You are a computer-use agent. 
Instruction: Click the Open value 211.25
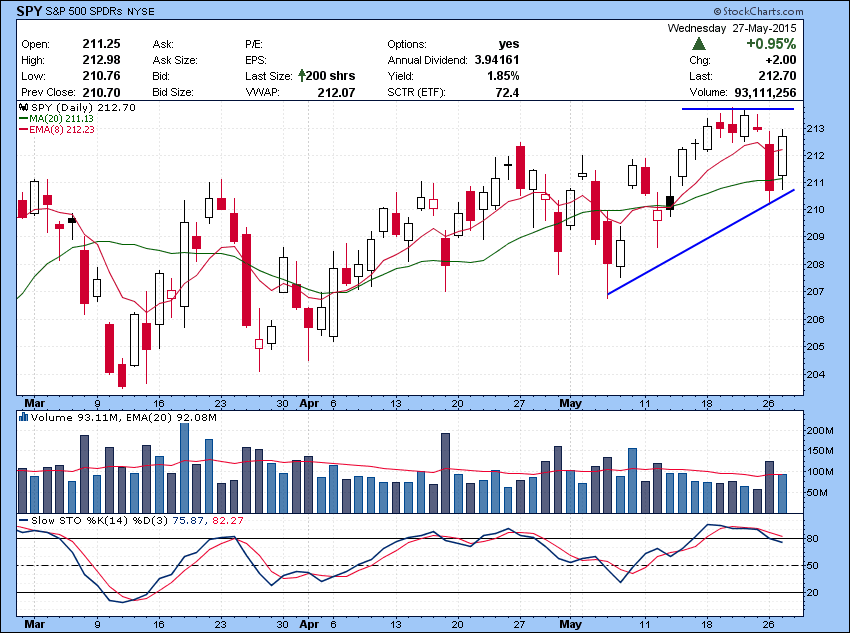101,44
